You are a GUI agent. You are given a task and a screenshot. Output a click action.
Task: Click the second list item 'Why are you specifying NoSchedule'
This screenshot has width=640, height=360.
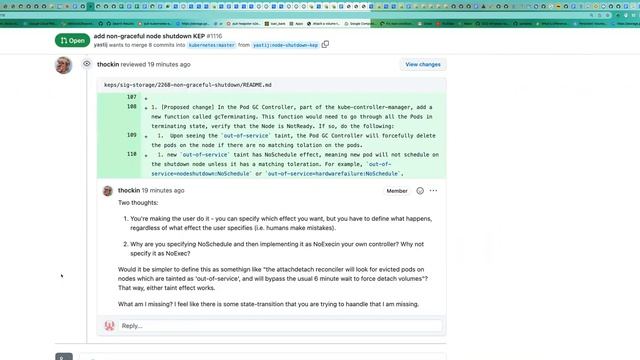tap(277, 249)
